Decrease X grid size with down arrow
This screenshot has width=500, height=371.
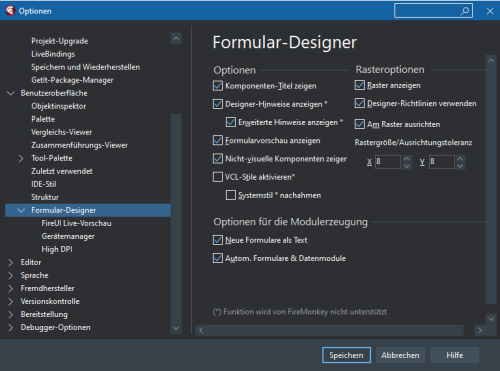tap(407, 166)
